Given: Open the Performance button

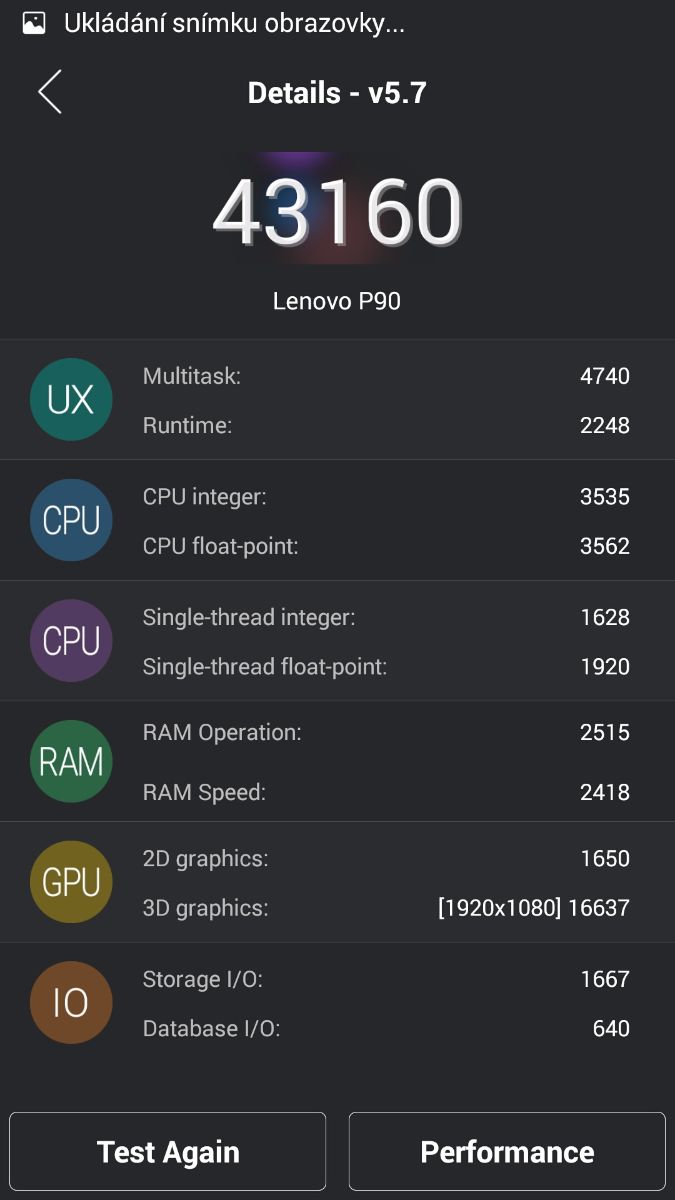Looking at the screenshot, I should 507,1152.
